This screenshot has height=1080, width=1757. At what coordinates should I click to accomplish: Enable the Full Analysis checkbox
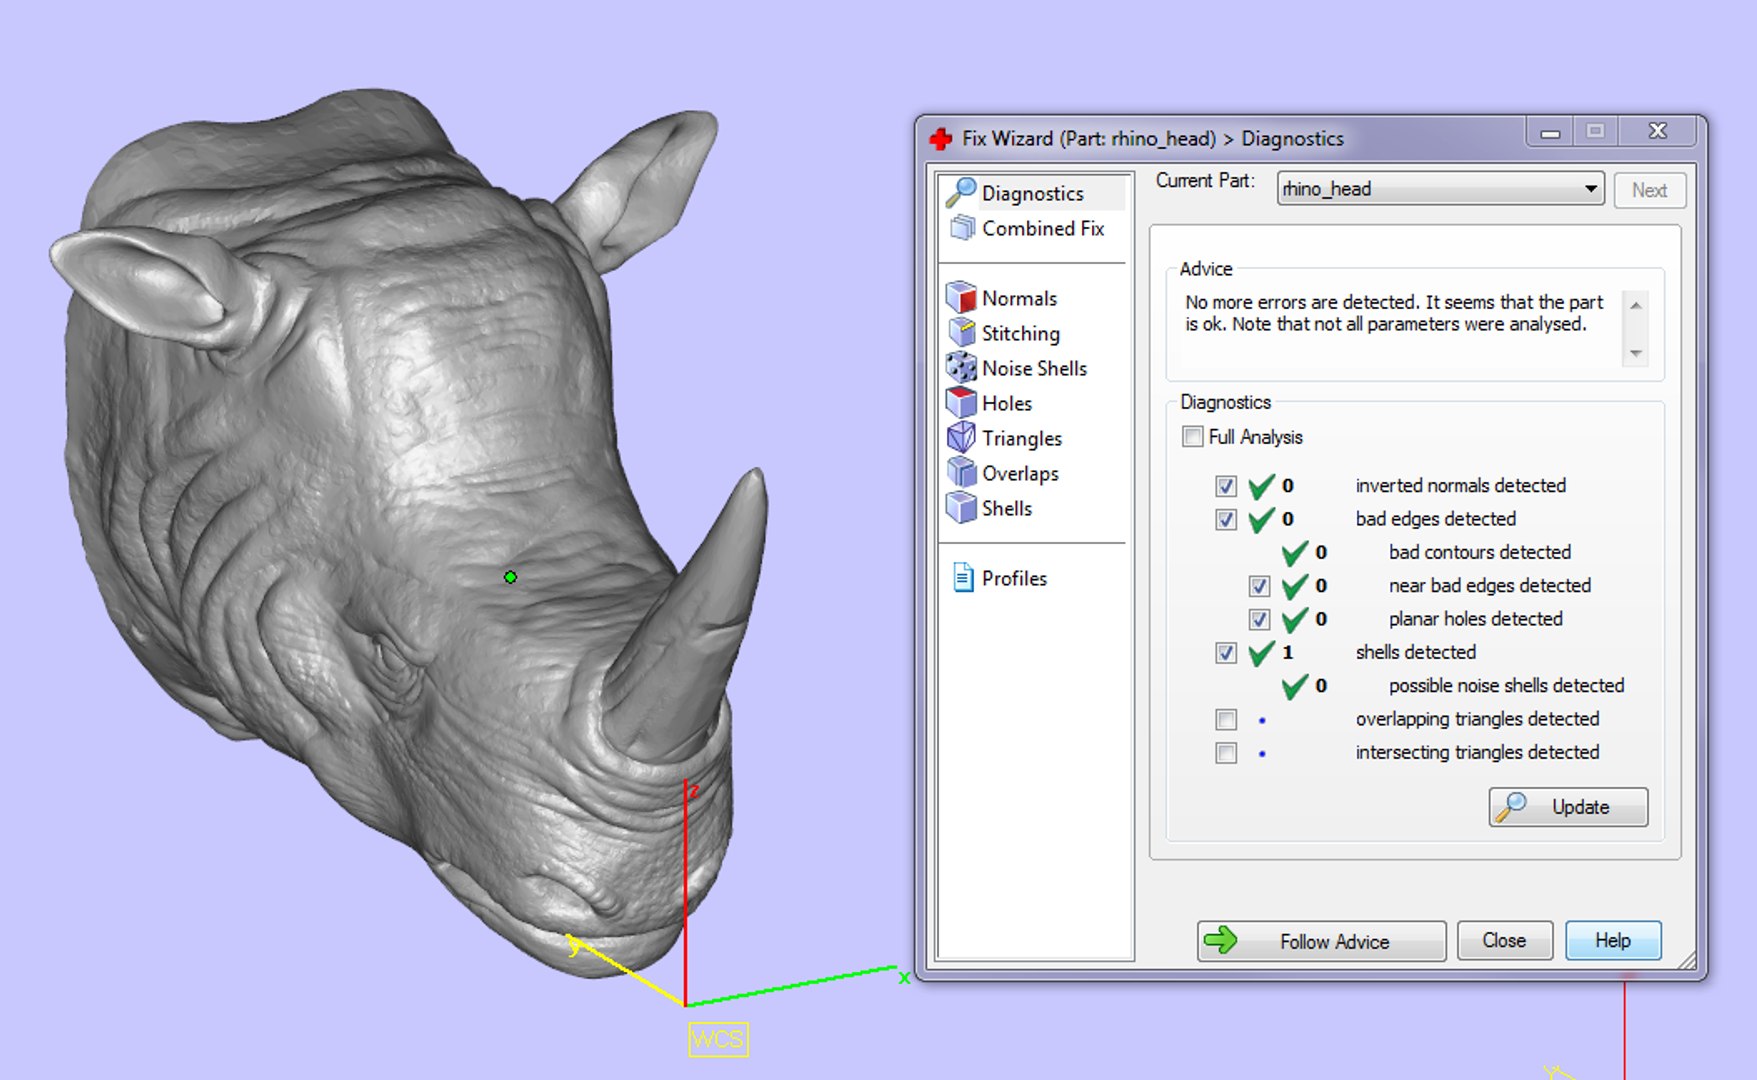click(x=1192, y=437)
